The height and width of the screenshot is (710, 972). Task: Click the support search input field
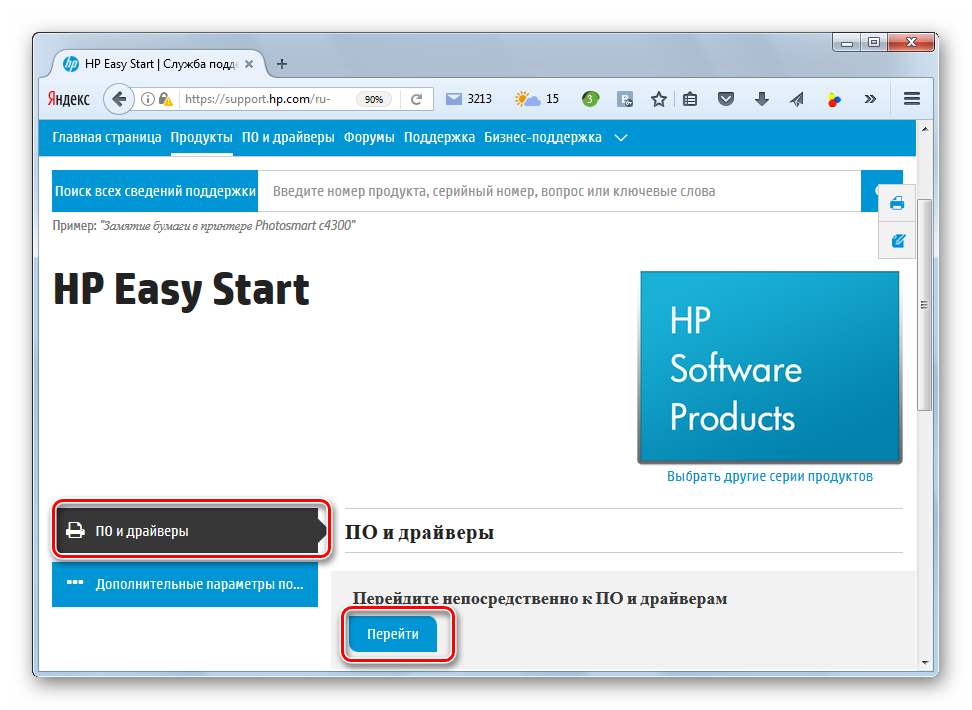point(560,191)
